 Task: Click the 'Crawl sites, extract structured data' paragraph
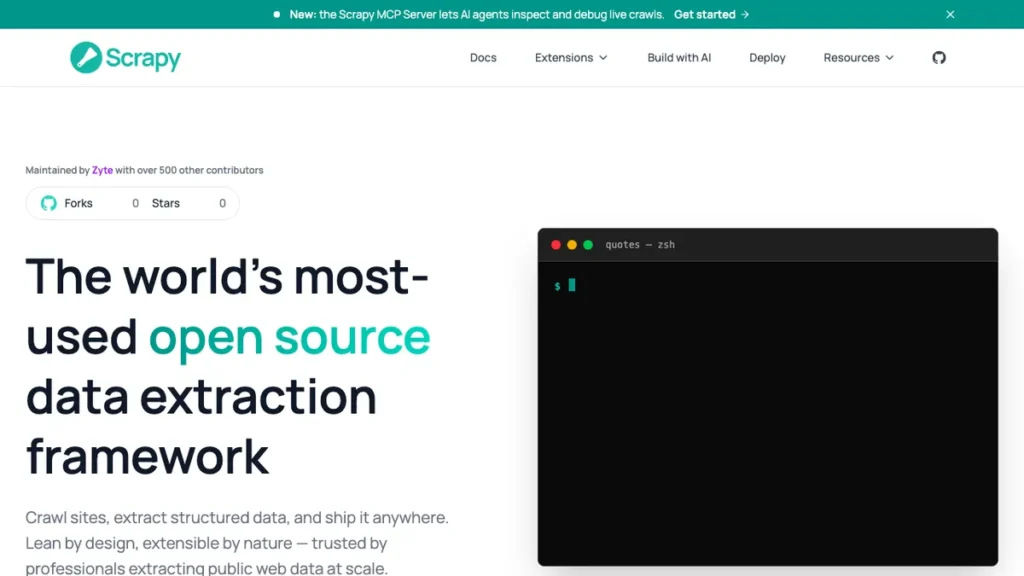click(x=237, y=543)
